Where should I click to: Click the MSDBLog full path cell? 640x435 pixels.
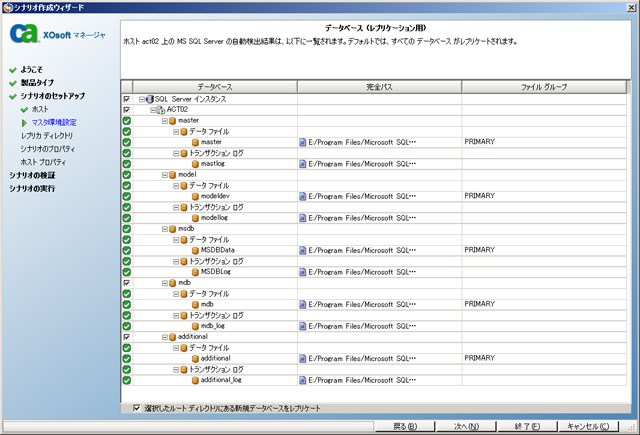coord(380,272)
